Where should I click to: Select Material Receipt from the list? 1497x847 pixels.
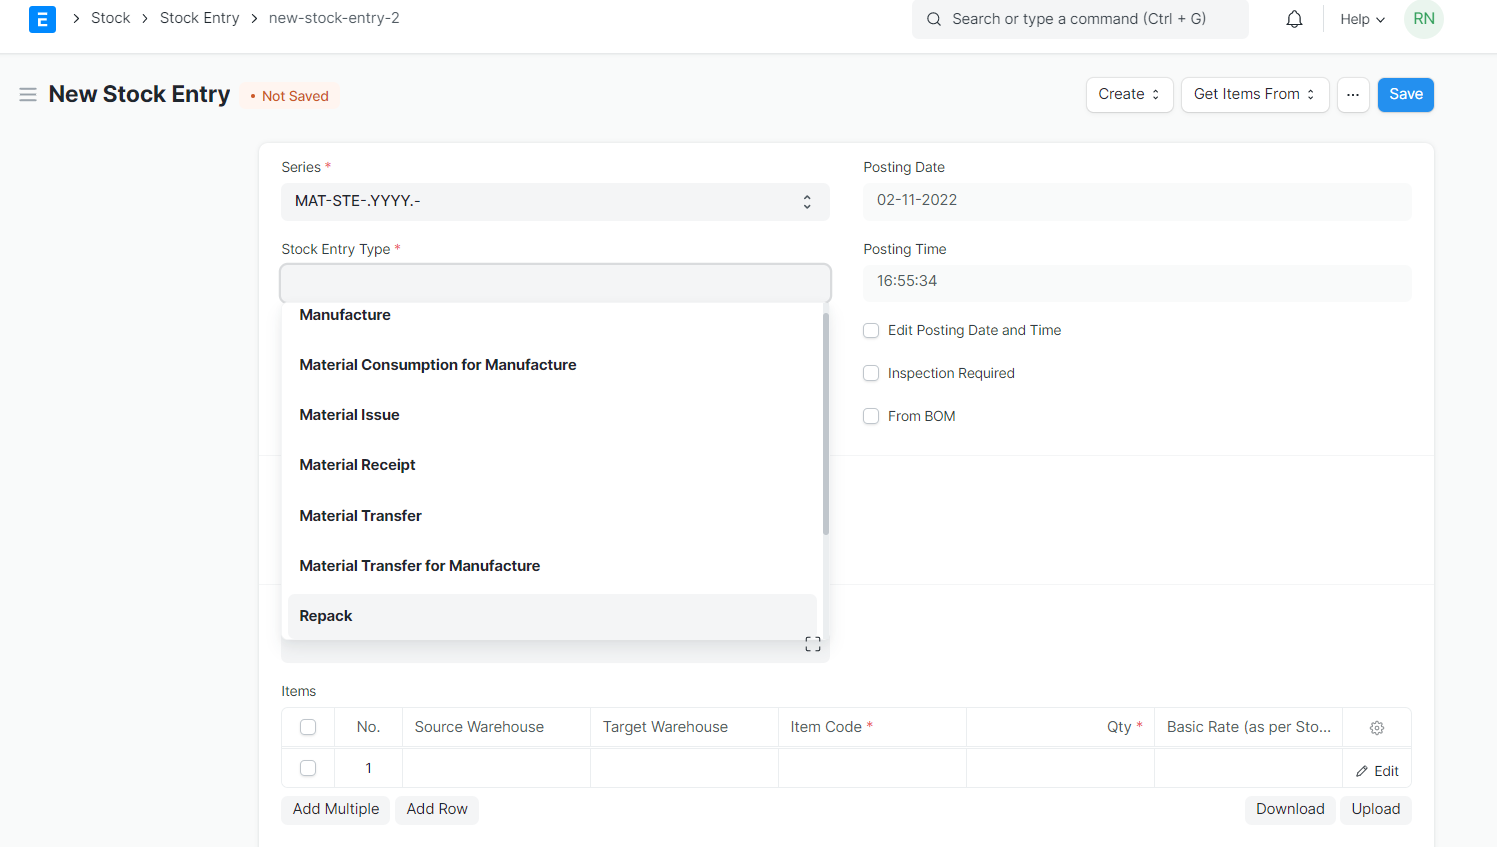(x=357, y=465)
